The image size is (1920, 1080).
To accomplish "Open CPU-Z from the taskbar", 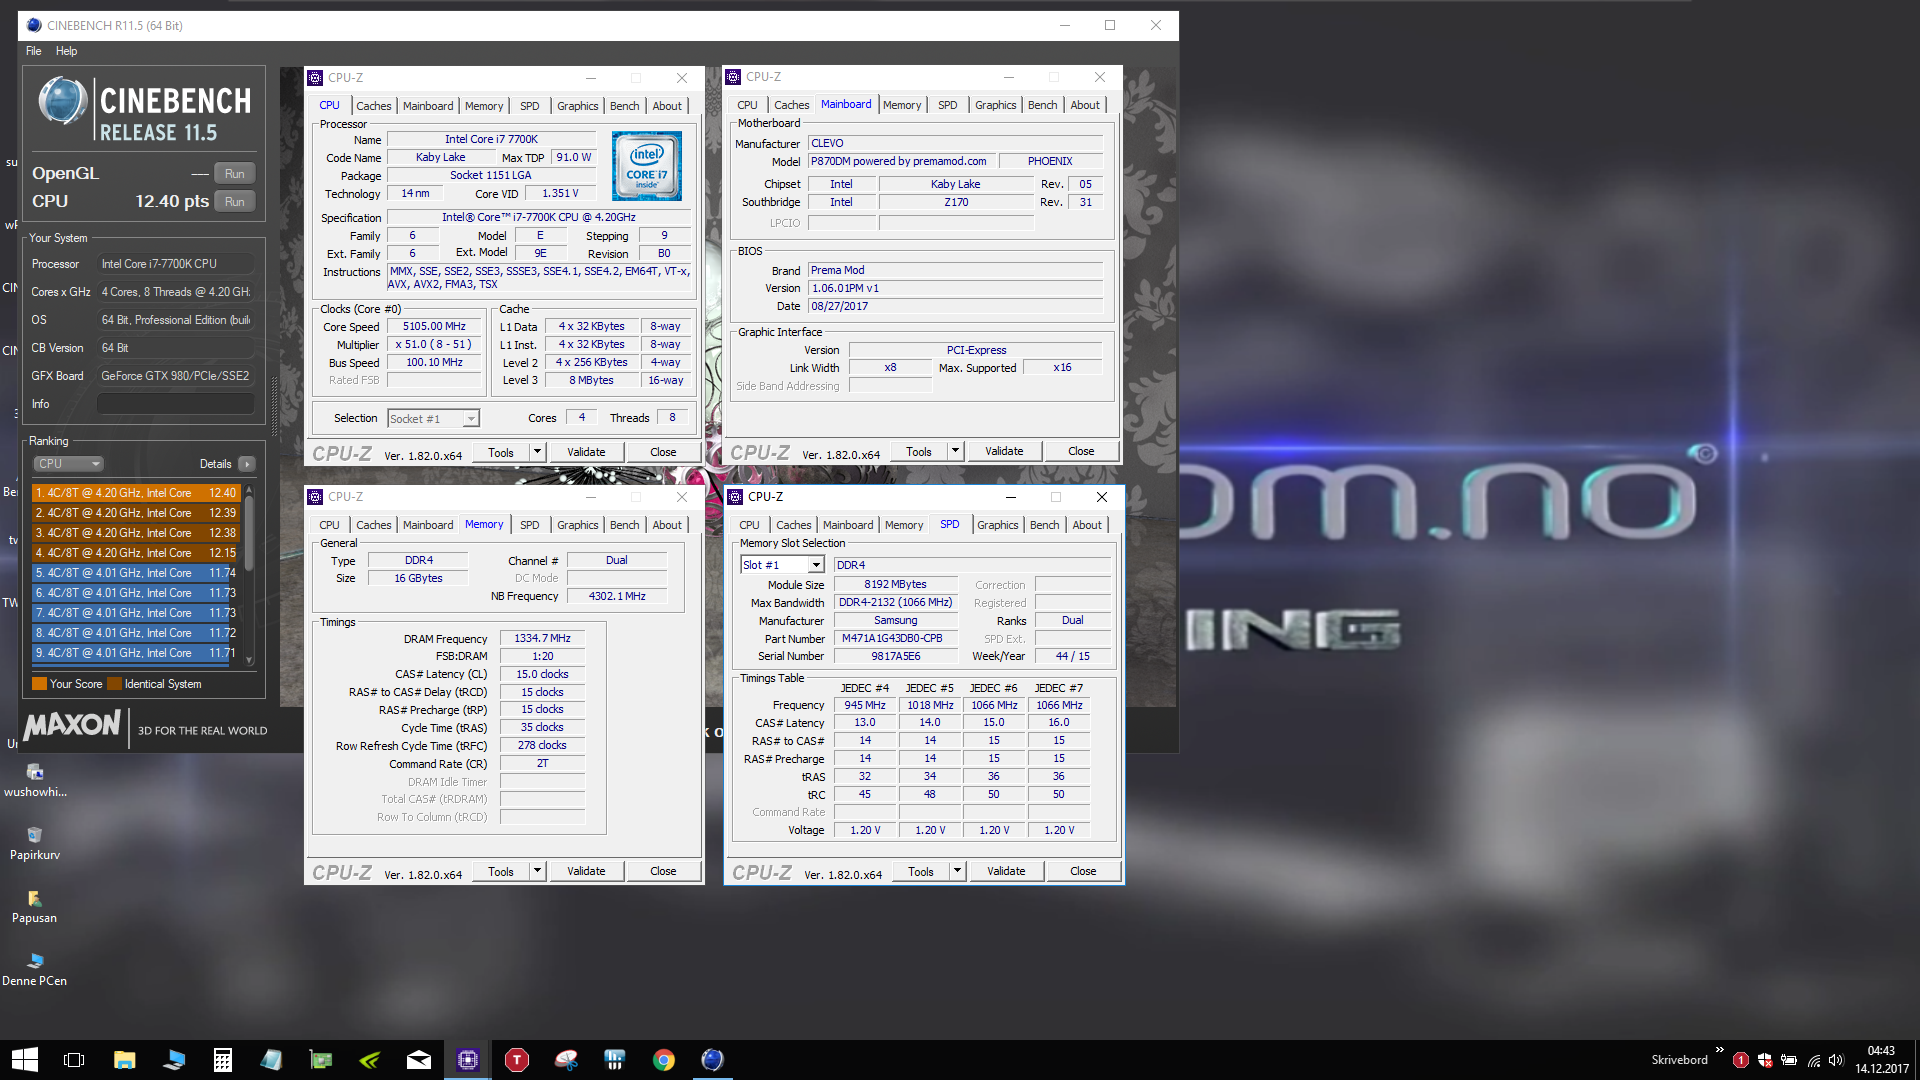I will coord(468,1060).
